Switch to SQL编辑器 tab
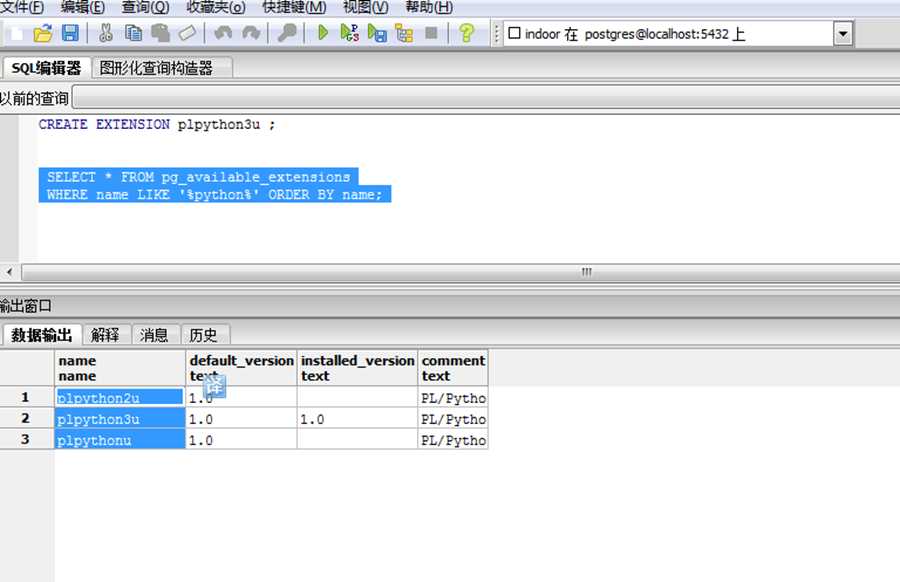Screen dimensions: 900x582 coord(46,68)
